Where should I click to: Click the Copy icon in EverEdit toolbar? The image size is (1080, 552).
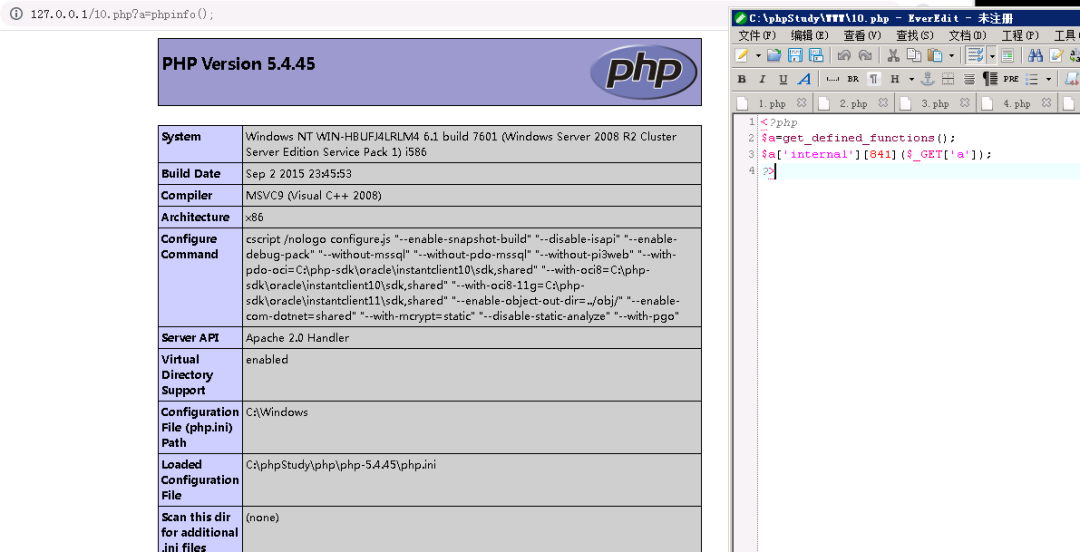pyautogui.click(x=914, y=56)
